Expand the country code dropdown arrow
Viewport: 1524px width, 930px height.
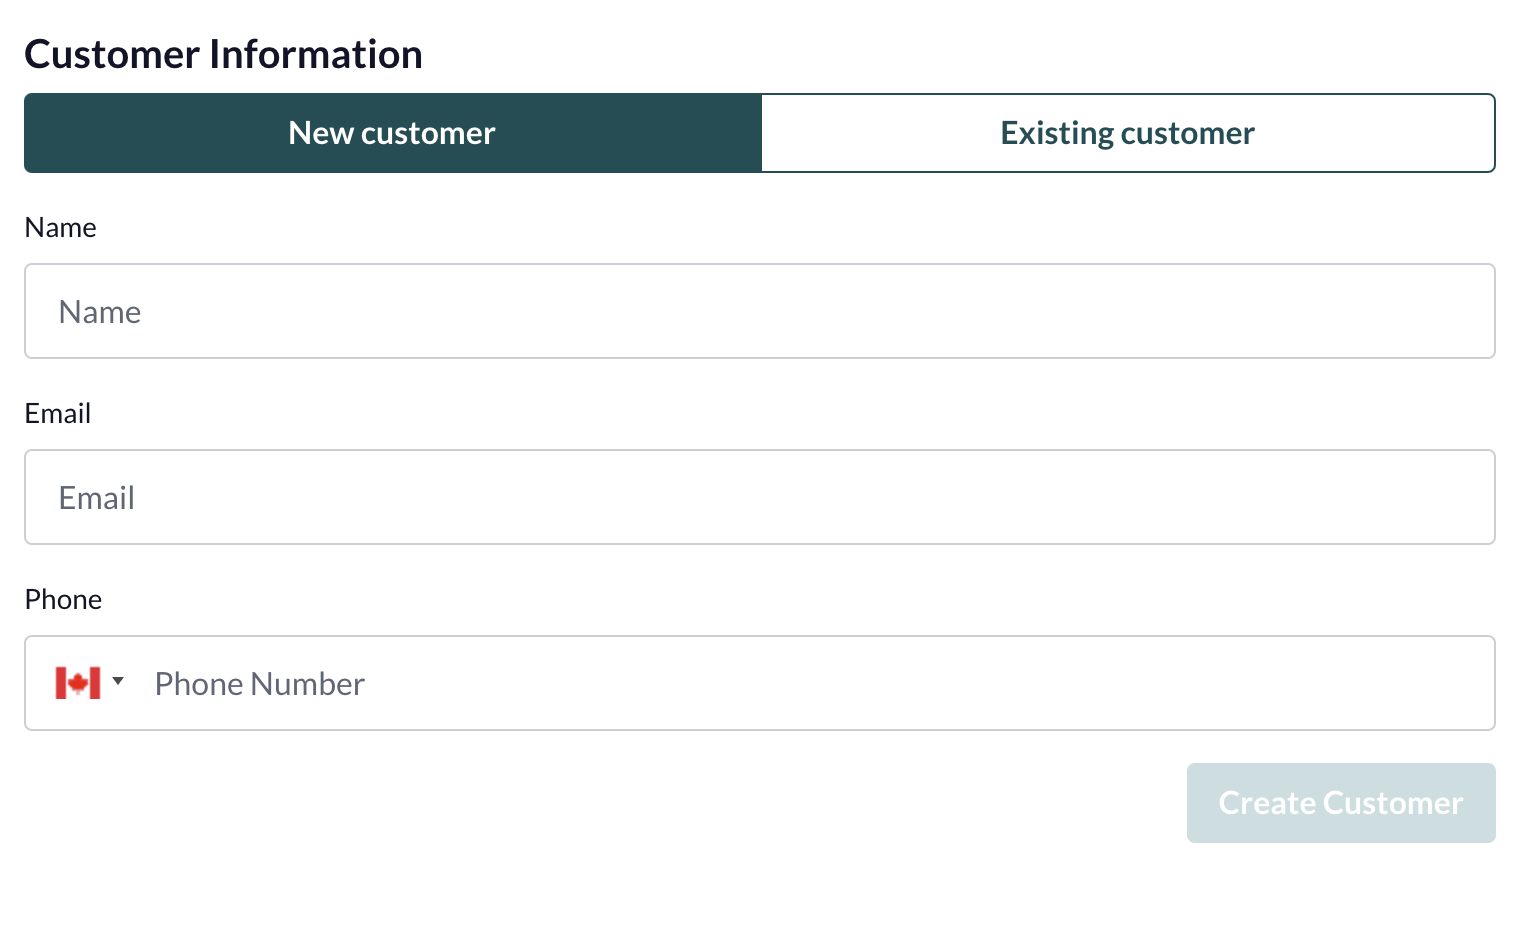tap(118, 682)
